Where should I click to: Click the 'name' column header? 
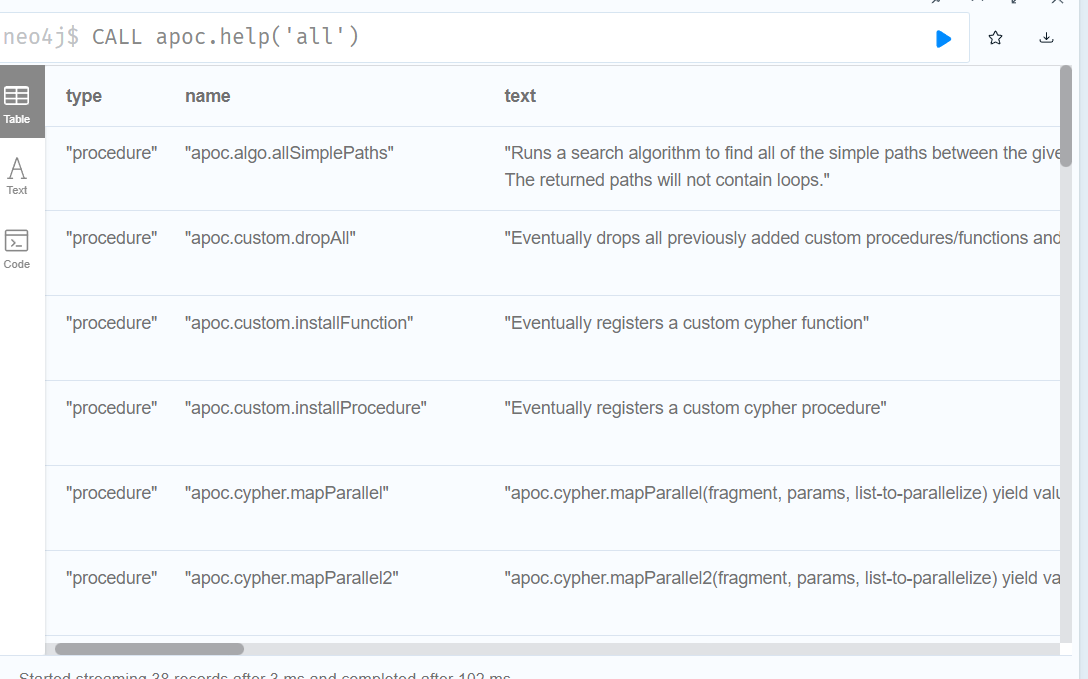[207, 96]
